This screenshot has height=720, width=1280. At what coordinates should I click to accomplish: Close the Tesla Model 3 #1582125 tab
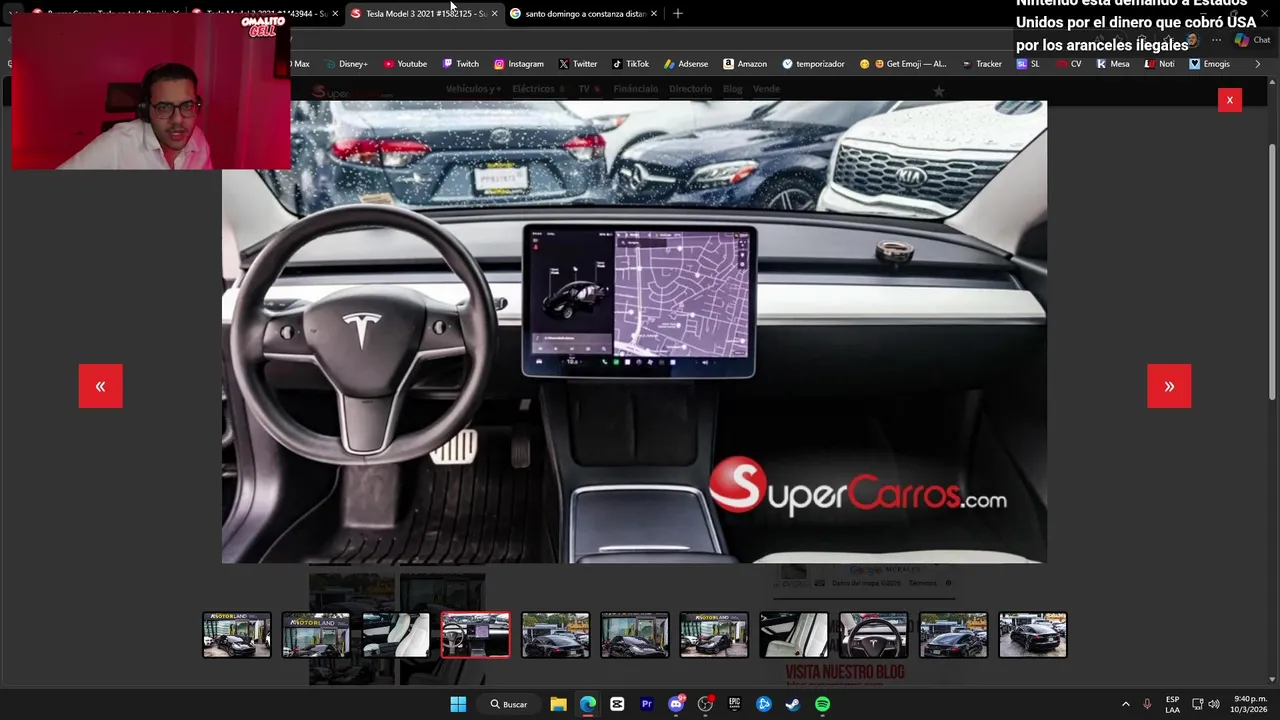click(x=494, y=14)
